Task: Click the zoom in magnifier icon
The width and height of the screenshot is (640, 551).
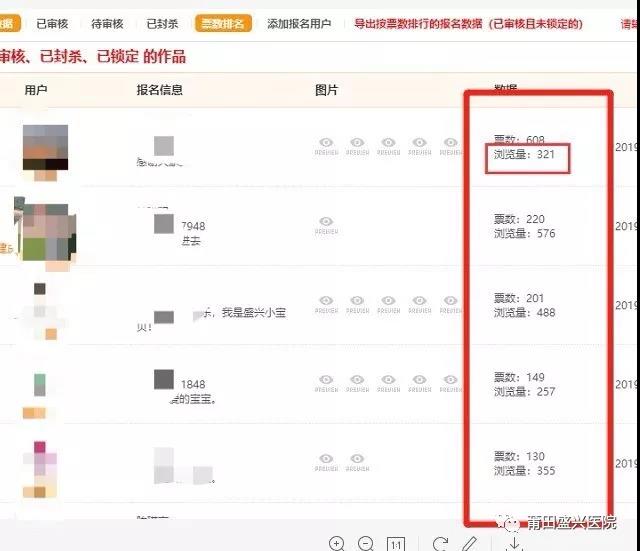Action: (x=337, y=543)
